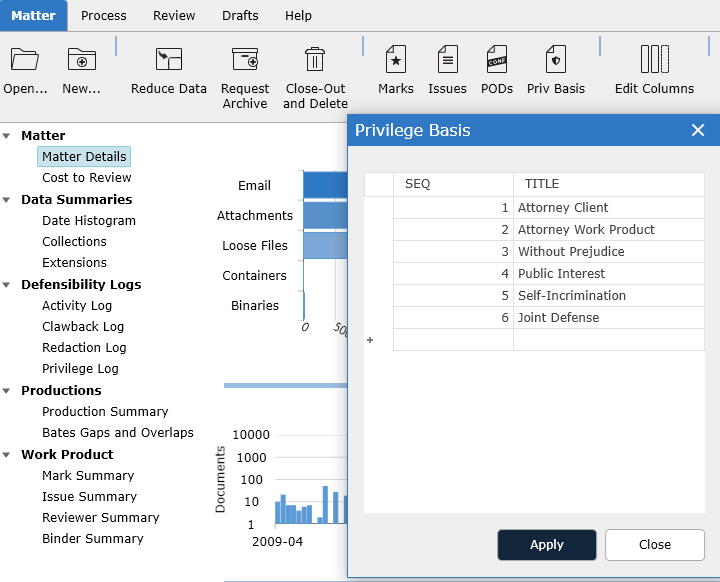720x582 pixels.
Task: Open the Drafts ribbon tab
Action: [x=240, y=16]
